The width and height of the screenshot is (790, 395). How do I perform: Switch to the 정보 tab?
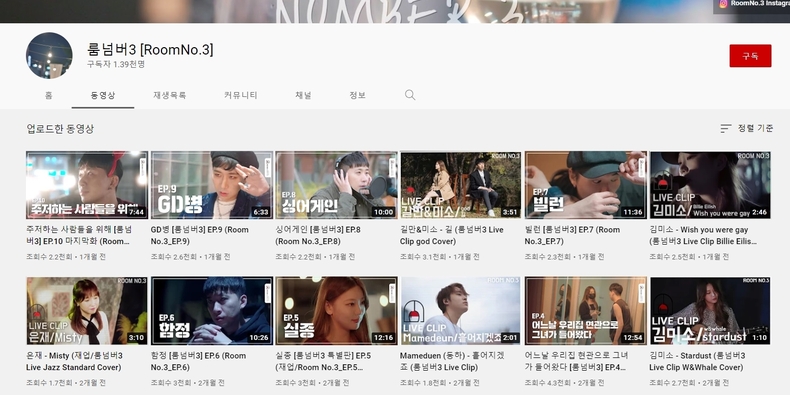357,95
